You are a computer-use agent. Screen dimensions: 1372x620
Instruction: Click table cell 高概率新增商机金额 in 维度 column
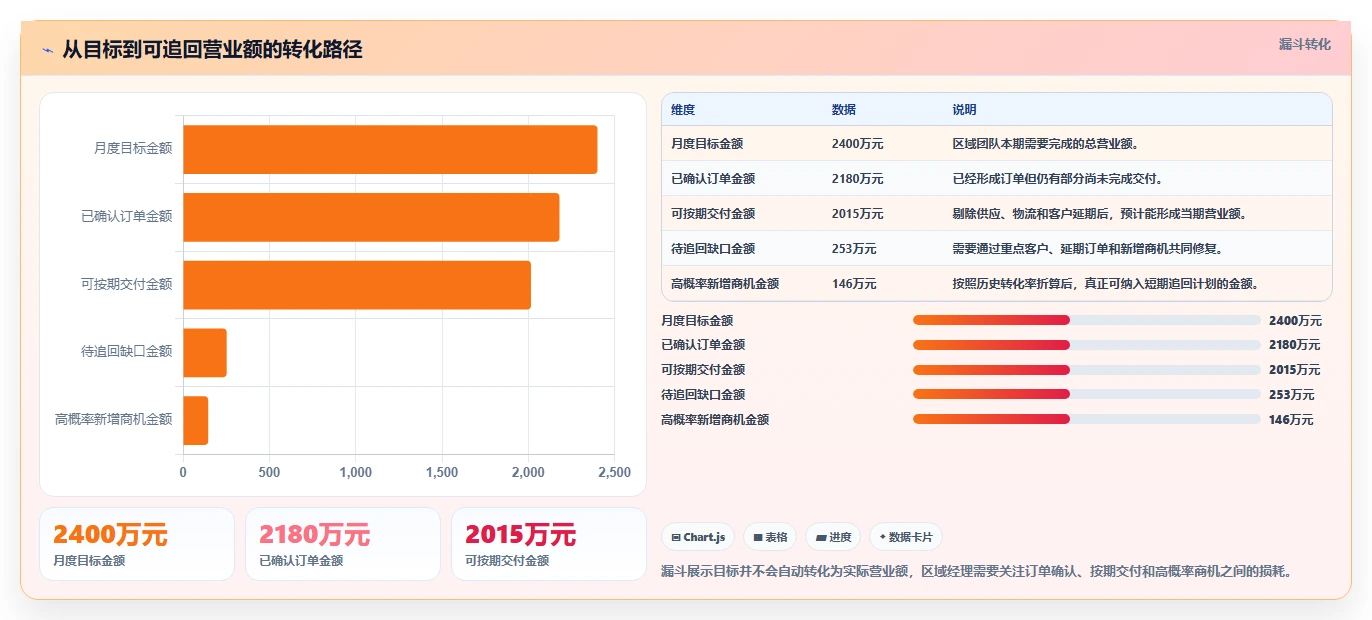pyautogui.click(x=725, y=284)
